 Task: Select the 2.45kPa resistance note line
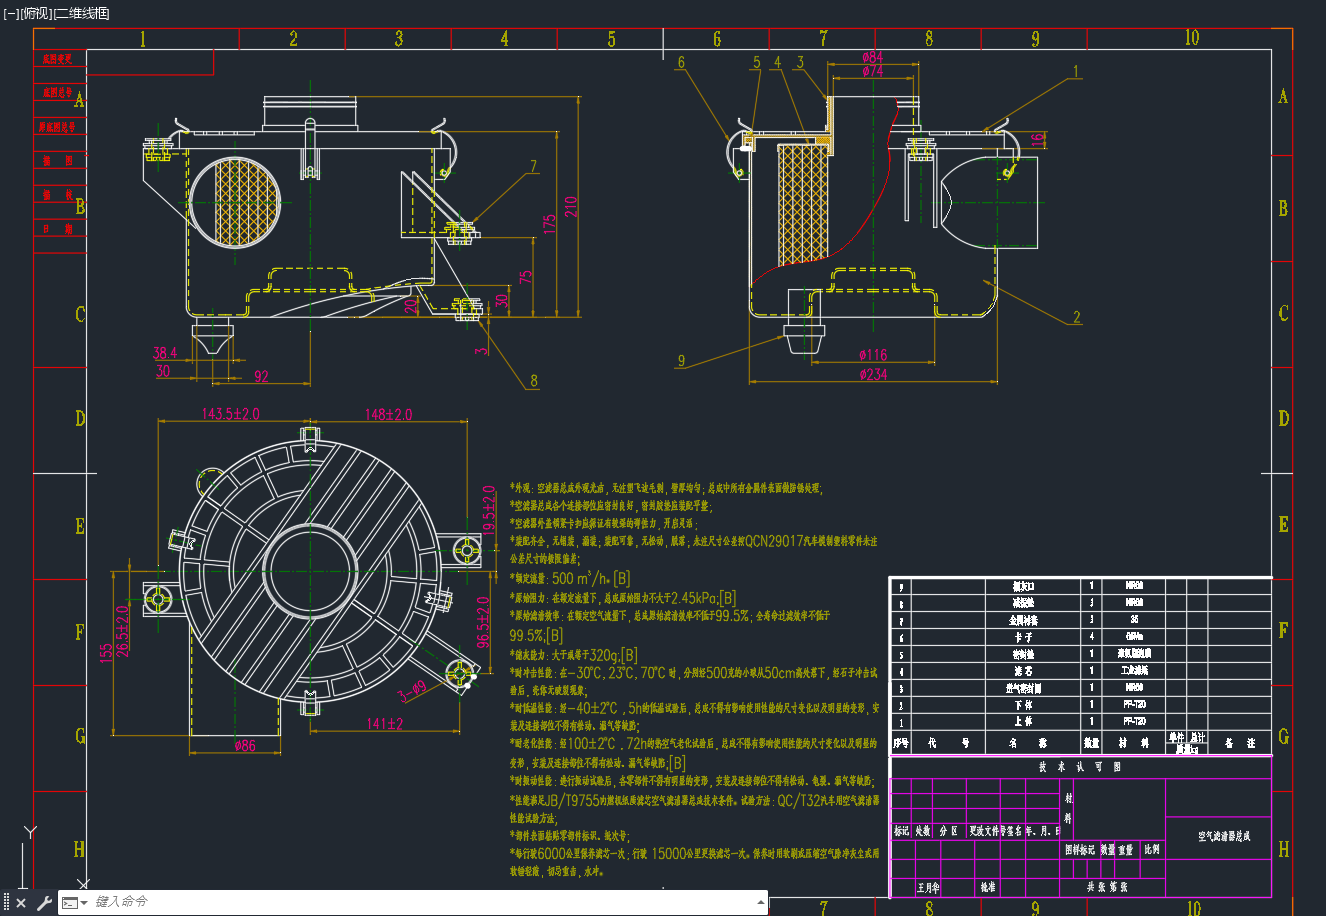[623, 598]
